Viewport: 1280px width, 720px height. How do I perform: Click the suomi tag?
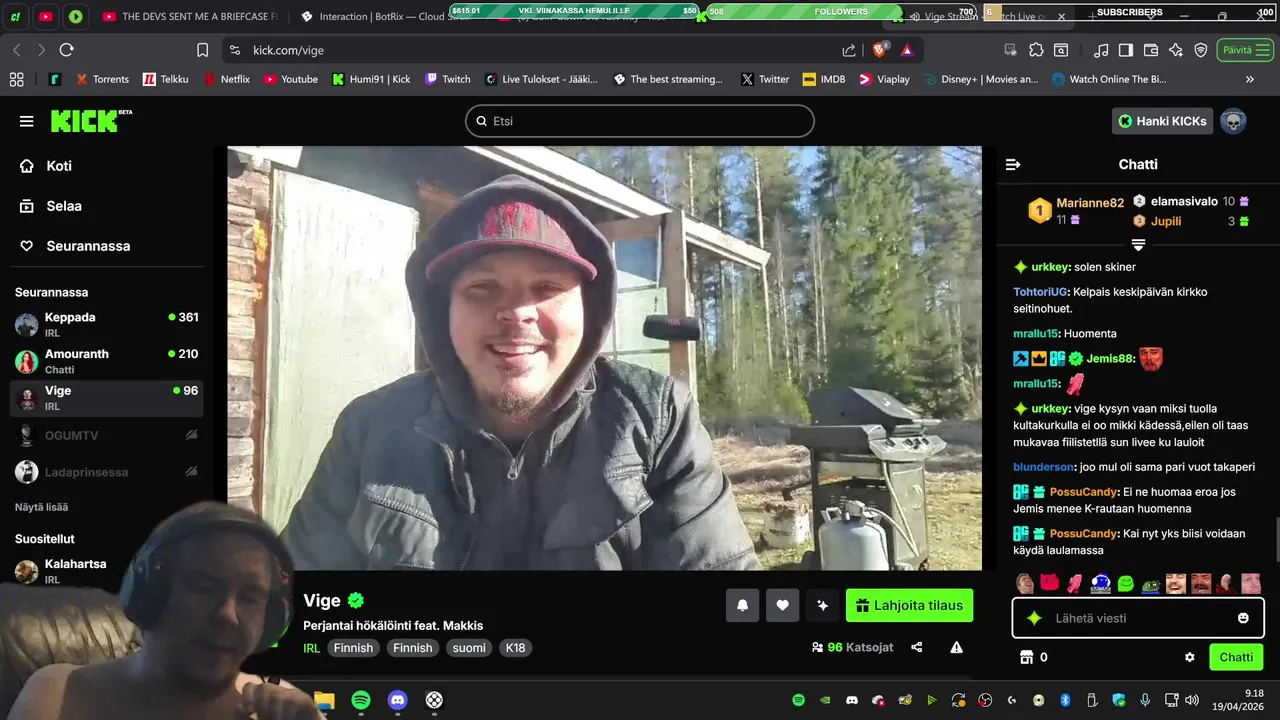[469, 648]
